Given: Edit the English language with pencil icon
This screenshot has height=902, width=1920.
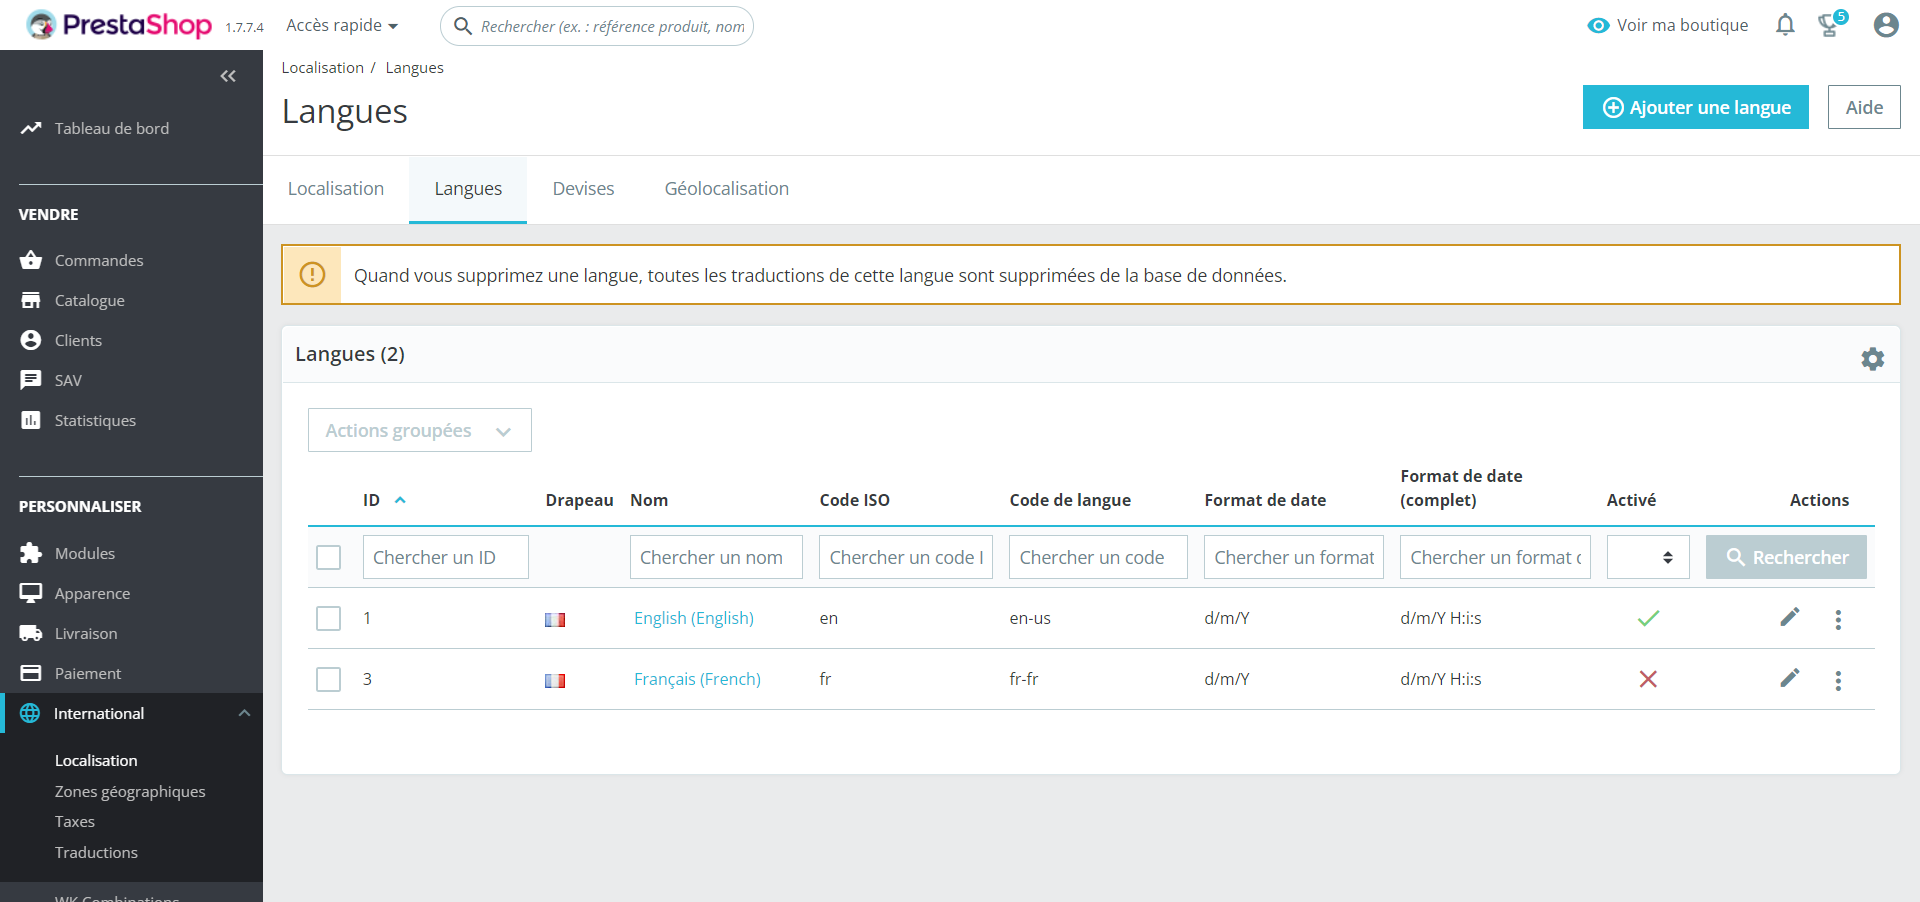Looking at the screenshot, I should (x=1789, y=617).
